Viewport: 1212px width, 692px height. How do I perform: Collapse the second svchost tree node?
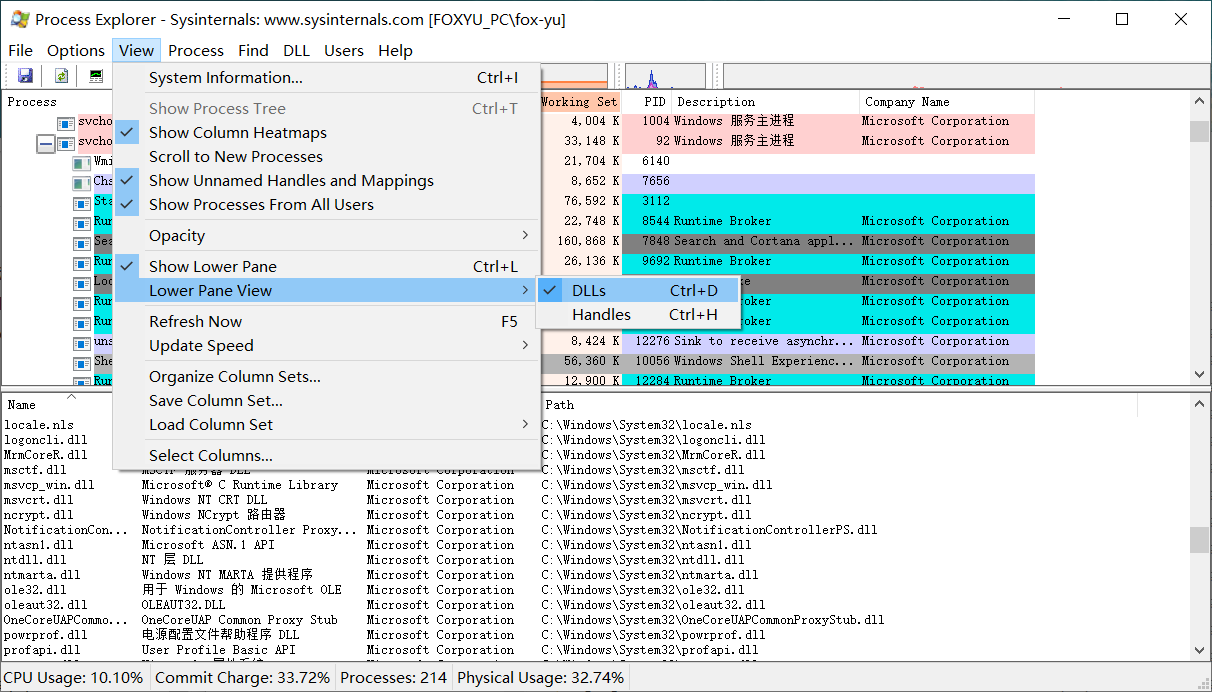pyautogui.click(x=46, y=144)
